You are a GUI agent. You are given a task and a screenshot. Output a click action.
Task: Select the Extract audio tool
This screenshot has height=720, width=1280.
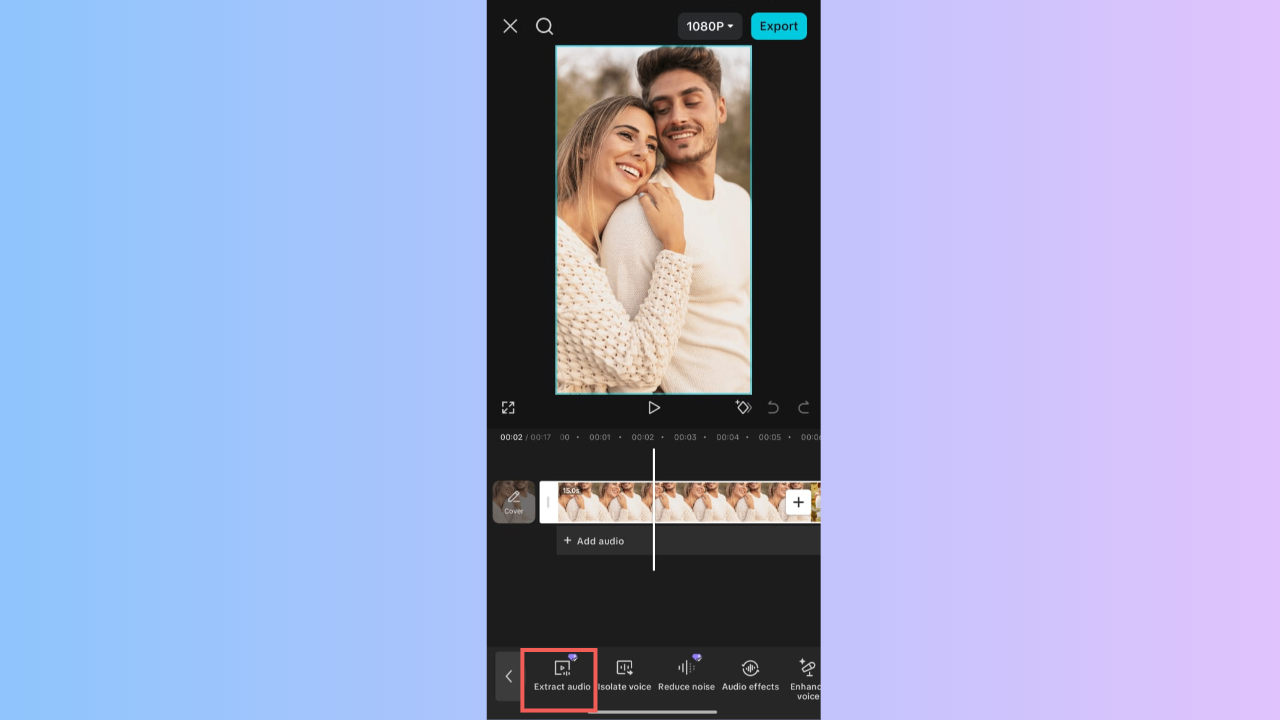562,676
